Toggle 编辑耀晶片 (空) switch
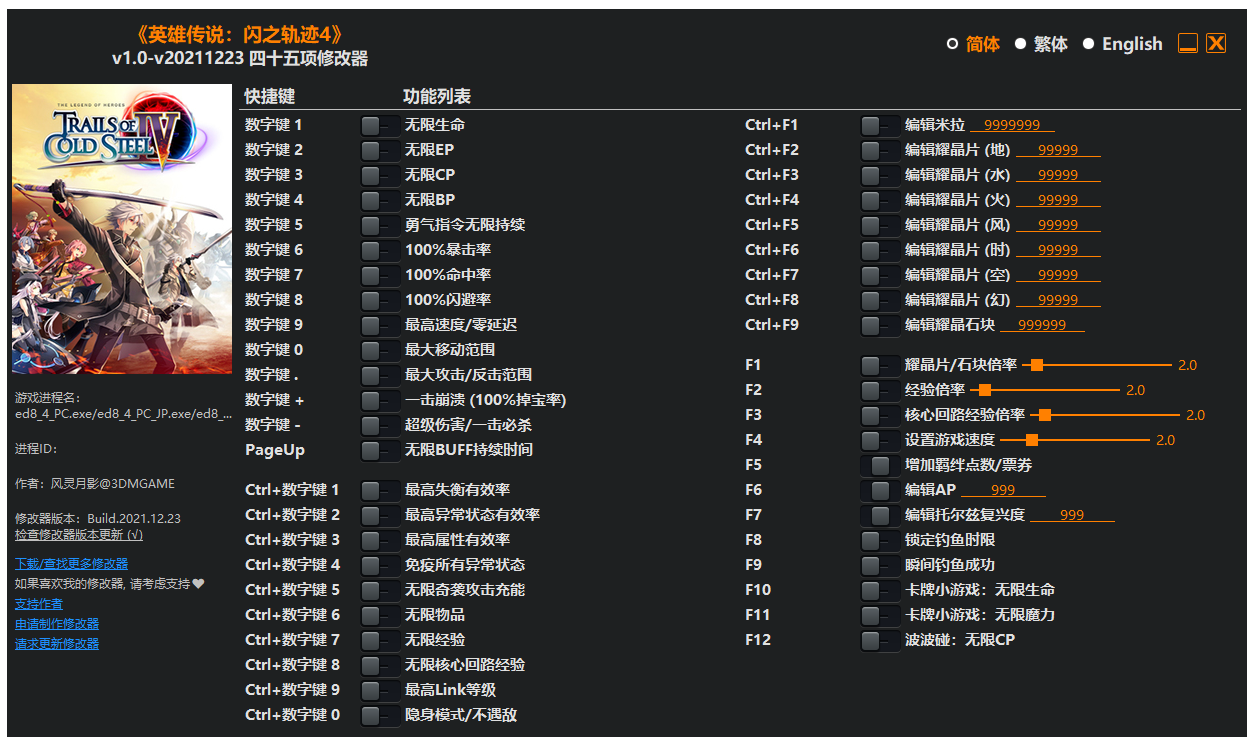This screenshot has width=1254, height=737. (880, 275)
